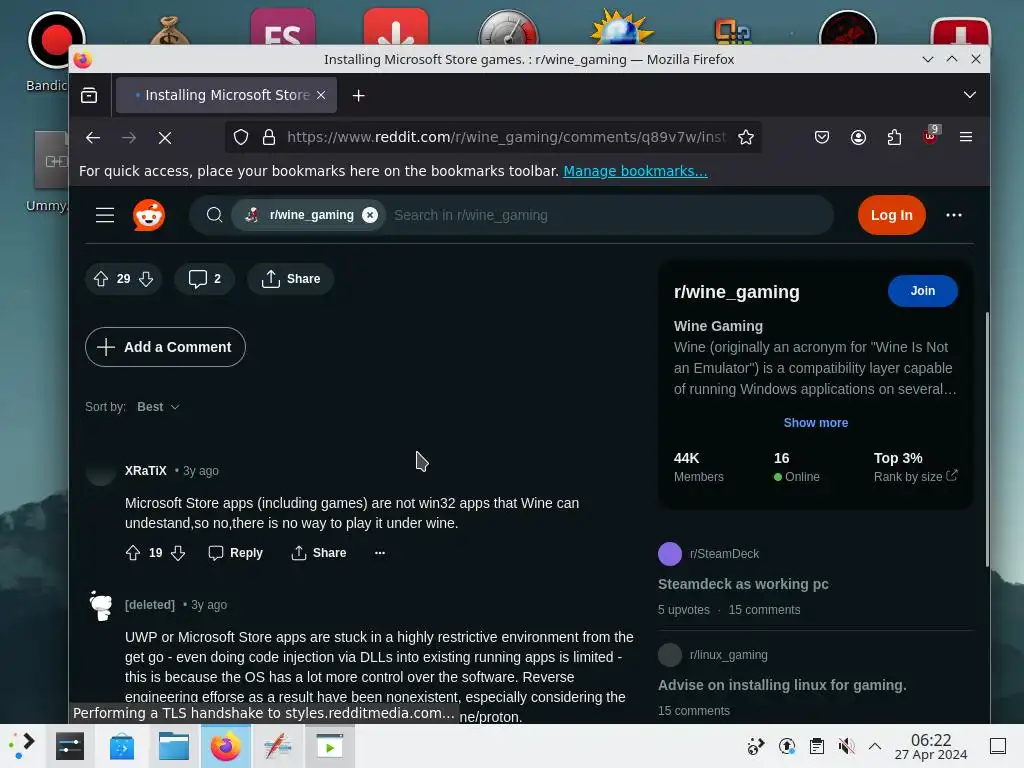Image resolution: width=1024 pixels, height=768 pixels.
Task: Toggle muted audio volume tray icon
Action: tap(846, 746)
